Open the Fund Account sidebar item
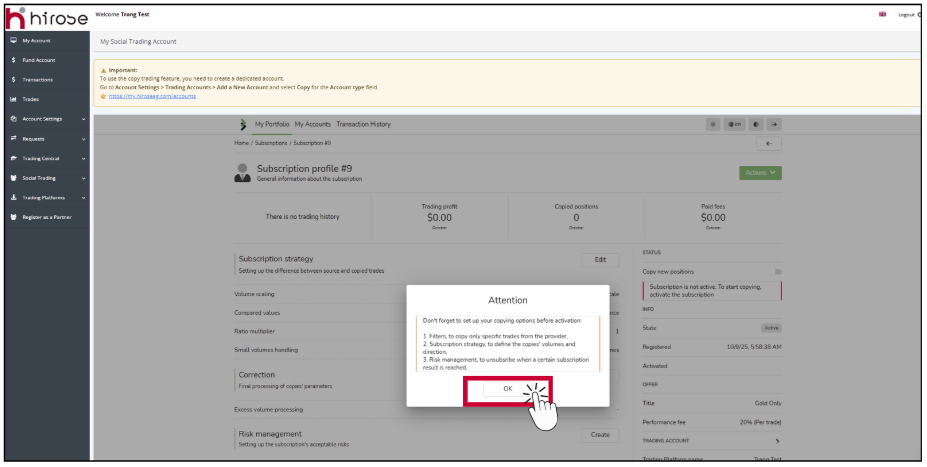This screenshot has height=467, width=927. point(38,60)
